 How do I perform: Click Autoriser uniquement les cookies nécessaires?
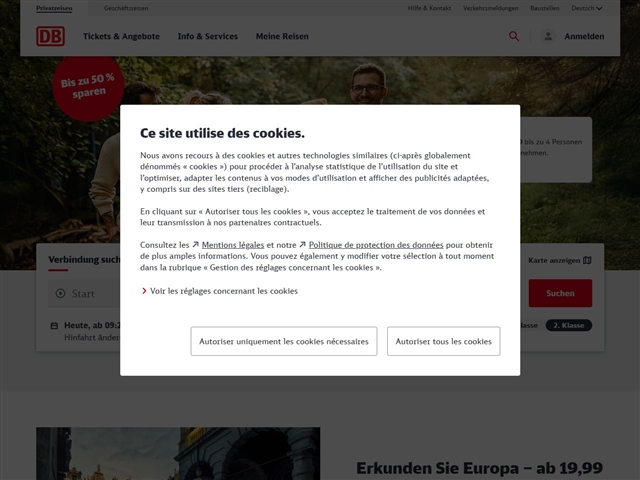pos(284,341)
